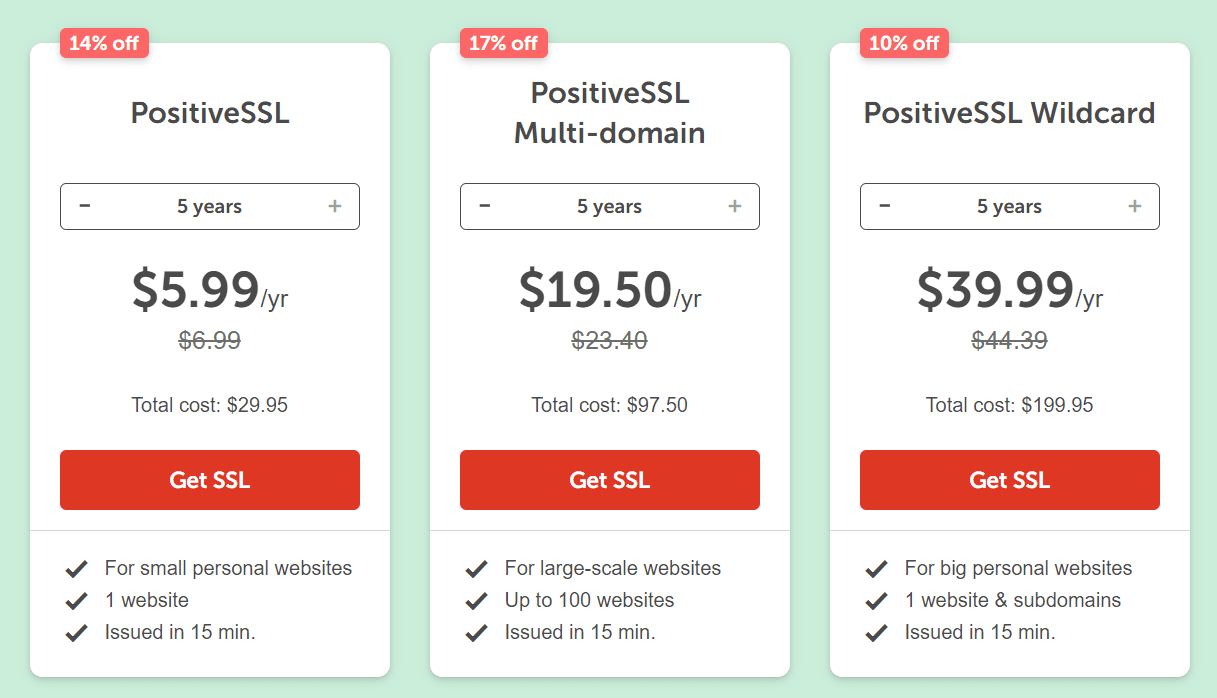Click minus on the PositiveSSL Wildcard duration selector
This screenshot has width=1217, height=698.
885,206
